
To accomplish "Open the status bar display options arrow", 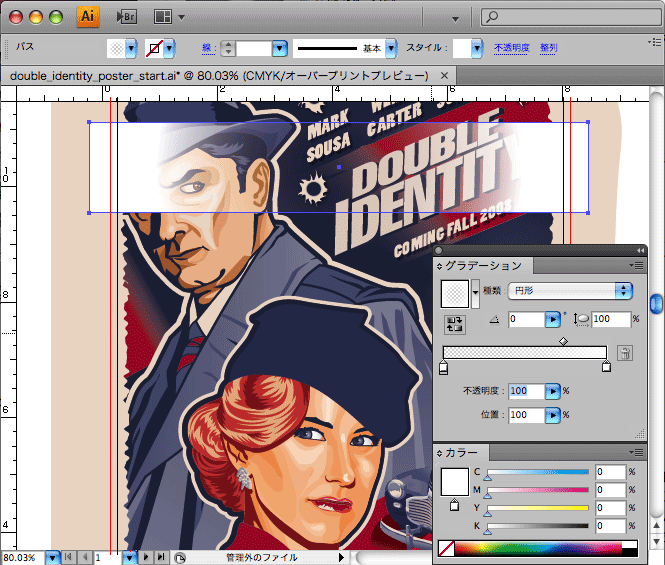I will coord(341,557).
